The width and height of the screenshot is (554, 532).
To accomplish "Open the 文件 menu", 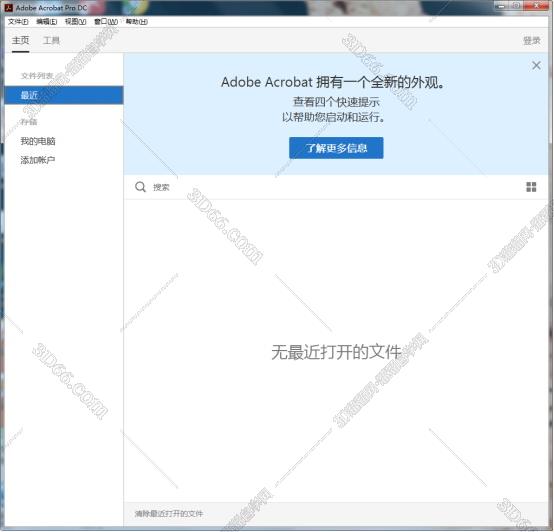I will [x=18, y=22].
